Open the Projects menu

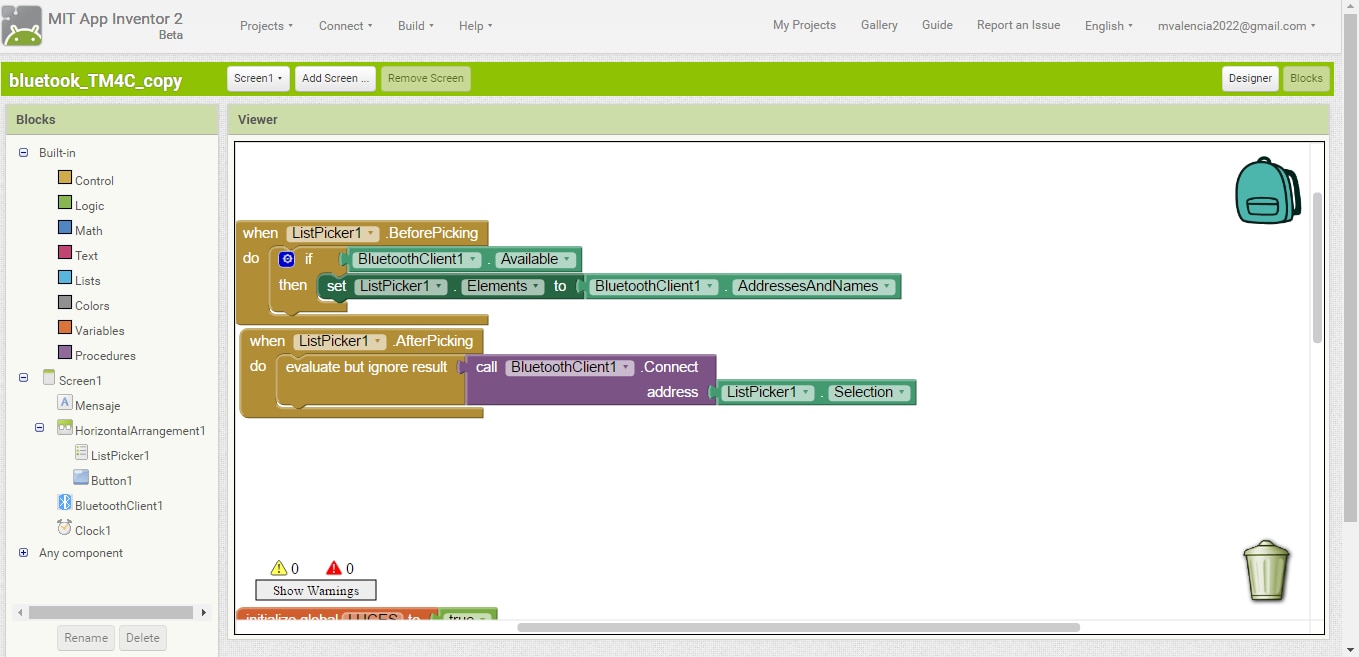point(266,26)
